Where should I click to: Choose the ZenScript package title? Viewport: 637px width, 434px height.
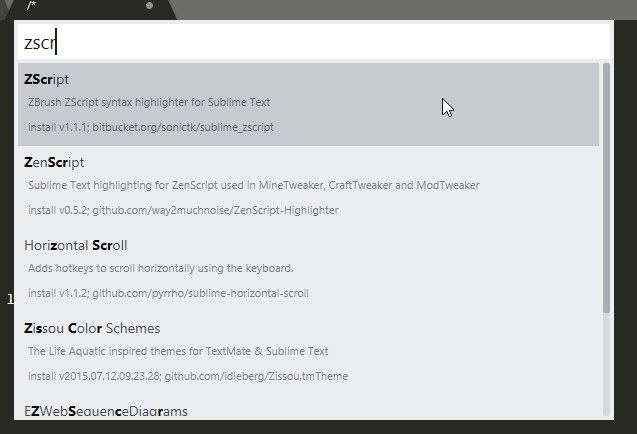[54, 163]
